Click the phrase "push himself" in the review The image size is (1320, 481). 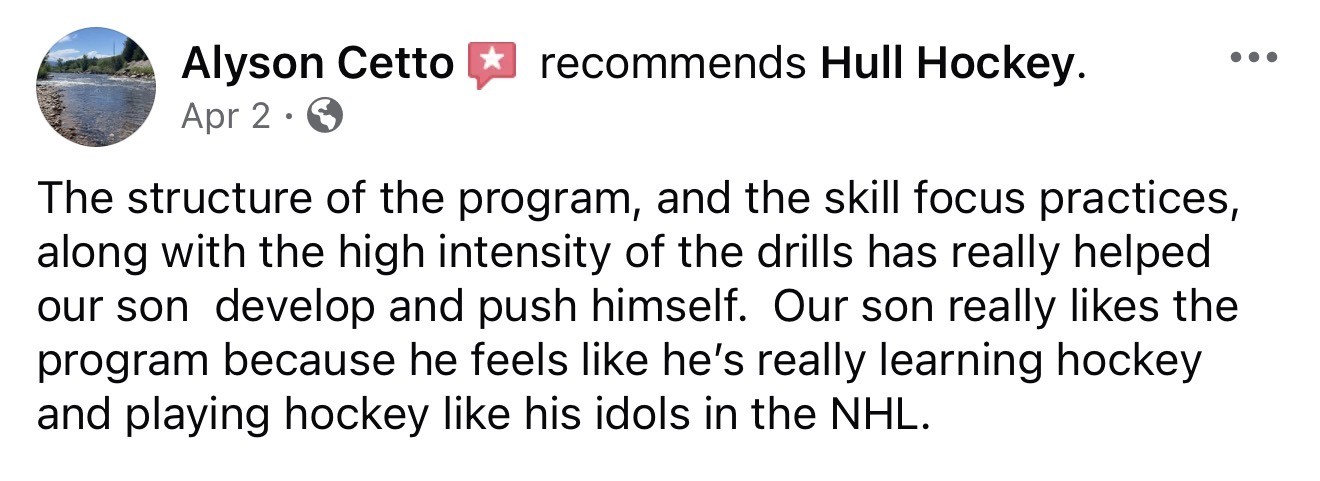[611, 307]
